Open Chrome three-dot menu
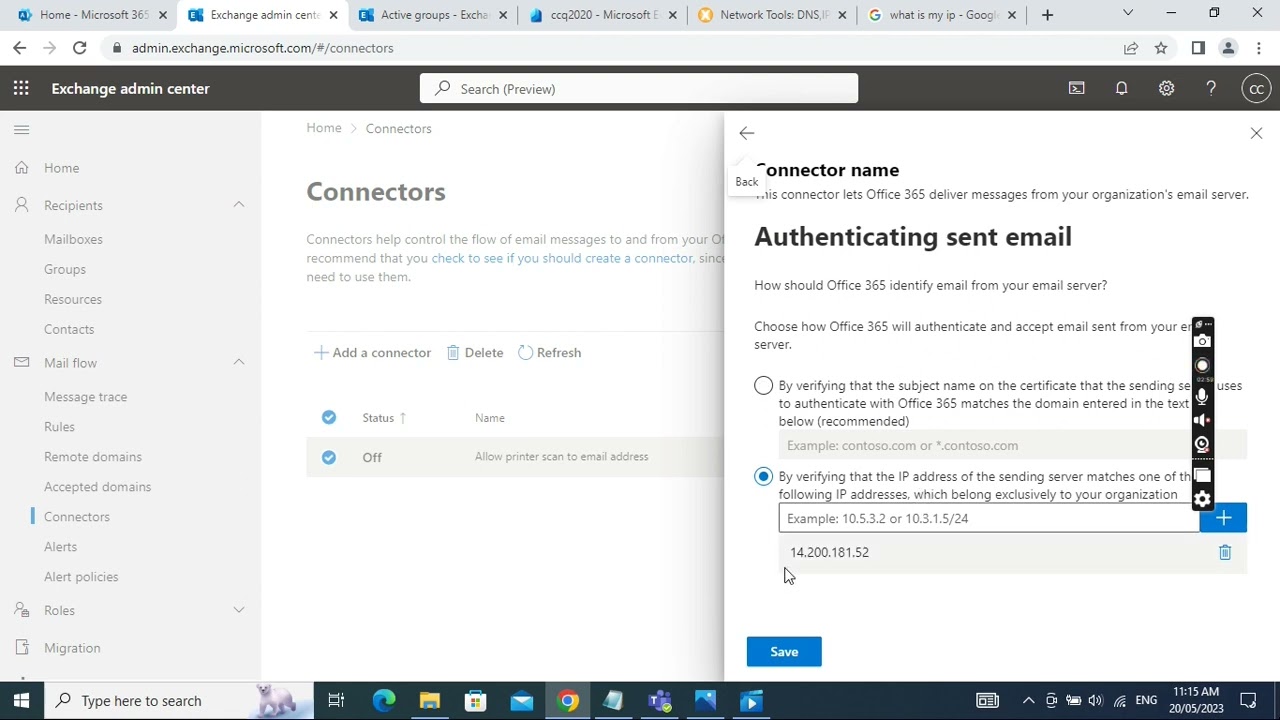1280x720 pixels. click(1259, 48)
